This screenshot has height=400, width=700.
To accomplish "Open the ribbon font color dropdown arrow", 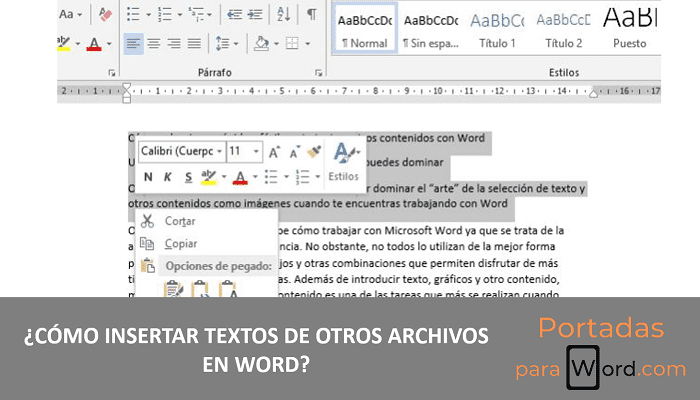I will (x=109, y=44).
